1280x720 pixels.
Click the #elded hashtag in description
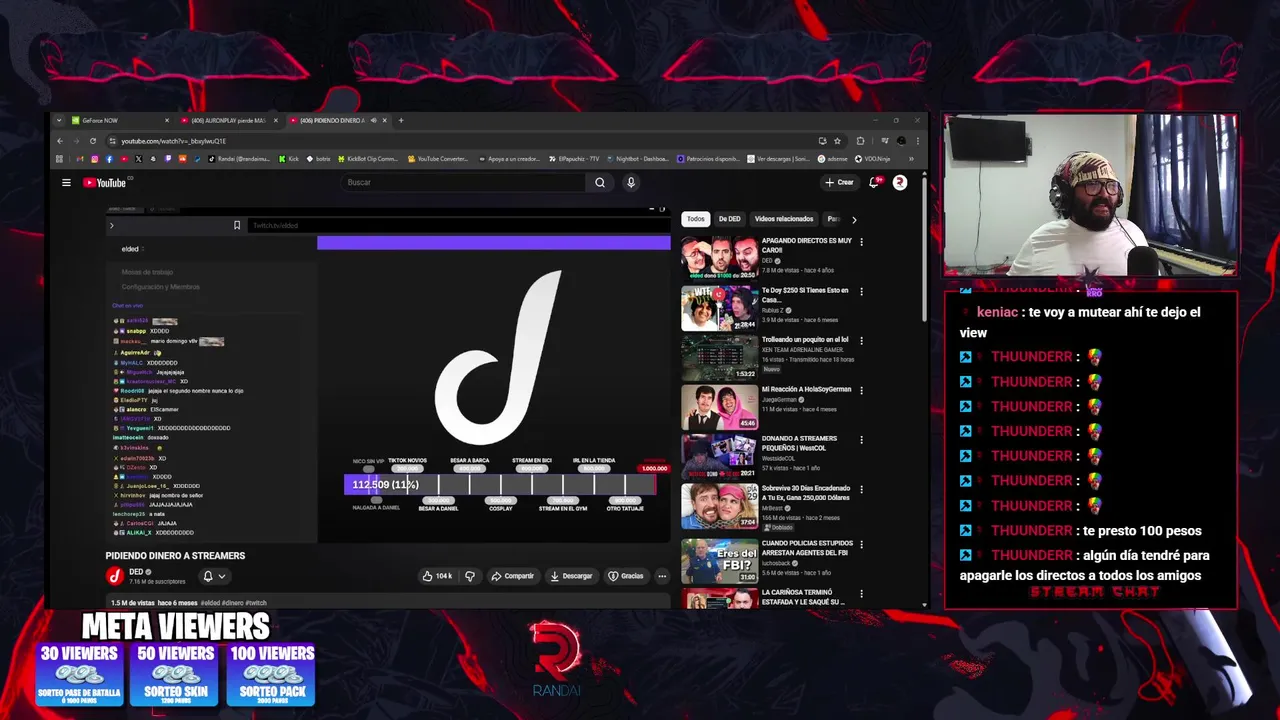tap(210, 603)
